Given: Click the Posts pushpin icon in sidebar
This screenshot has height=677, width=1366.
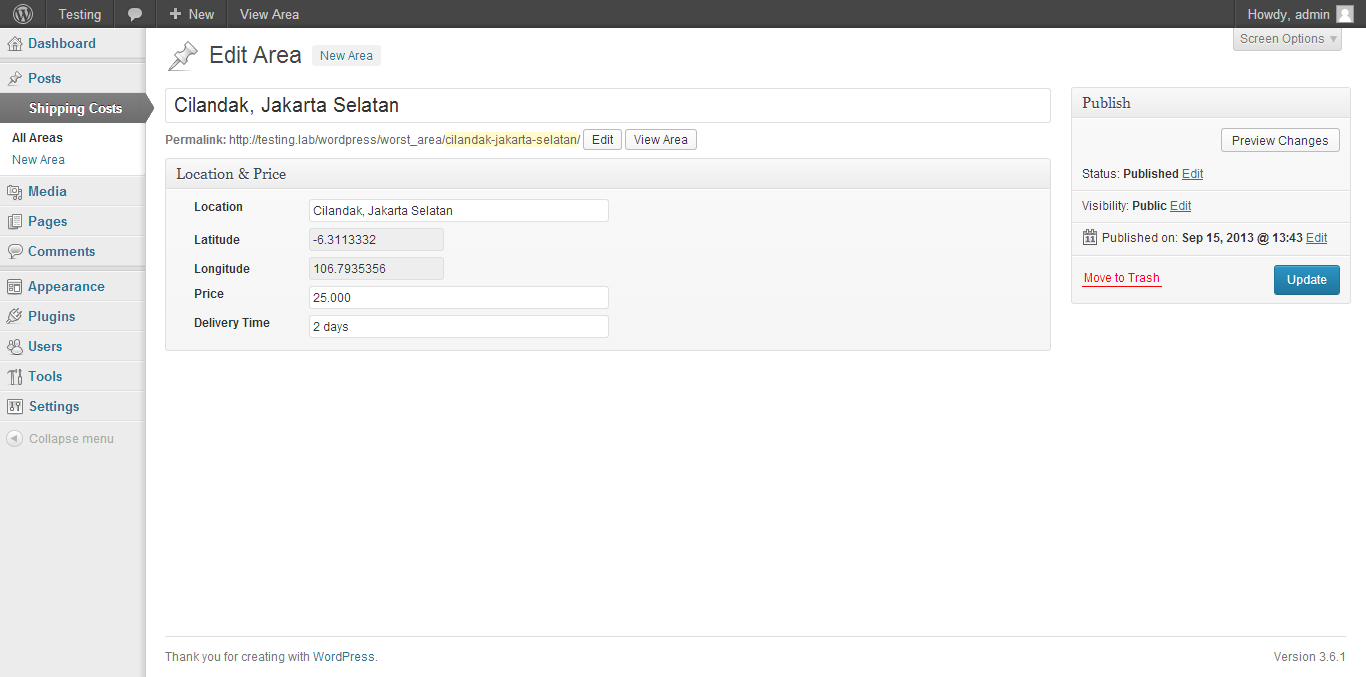Looking at the screenshot, I should [x=15, y=78].
